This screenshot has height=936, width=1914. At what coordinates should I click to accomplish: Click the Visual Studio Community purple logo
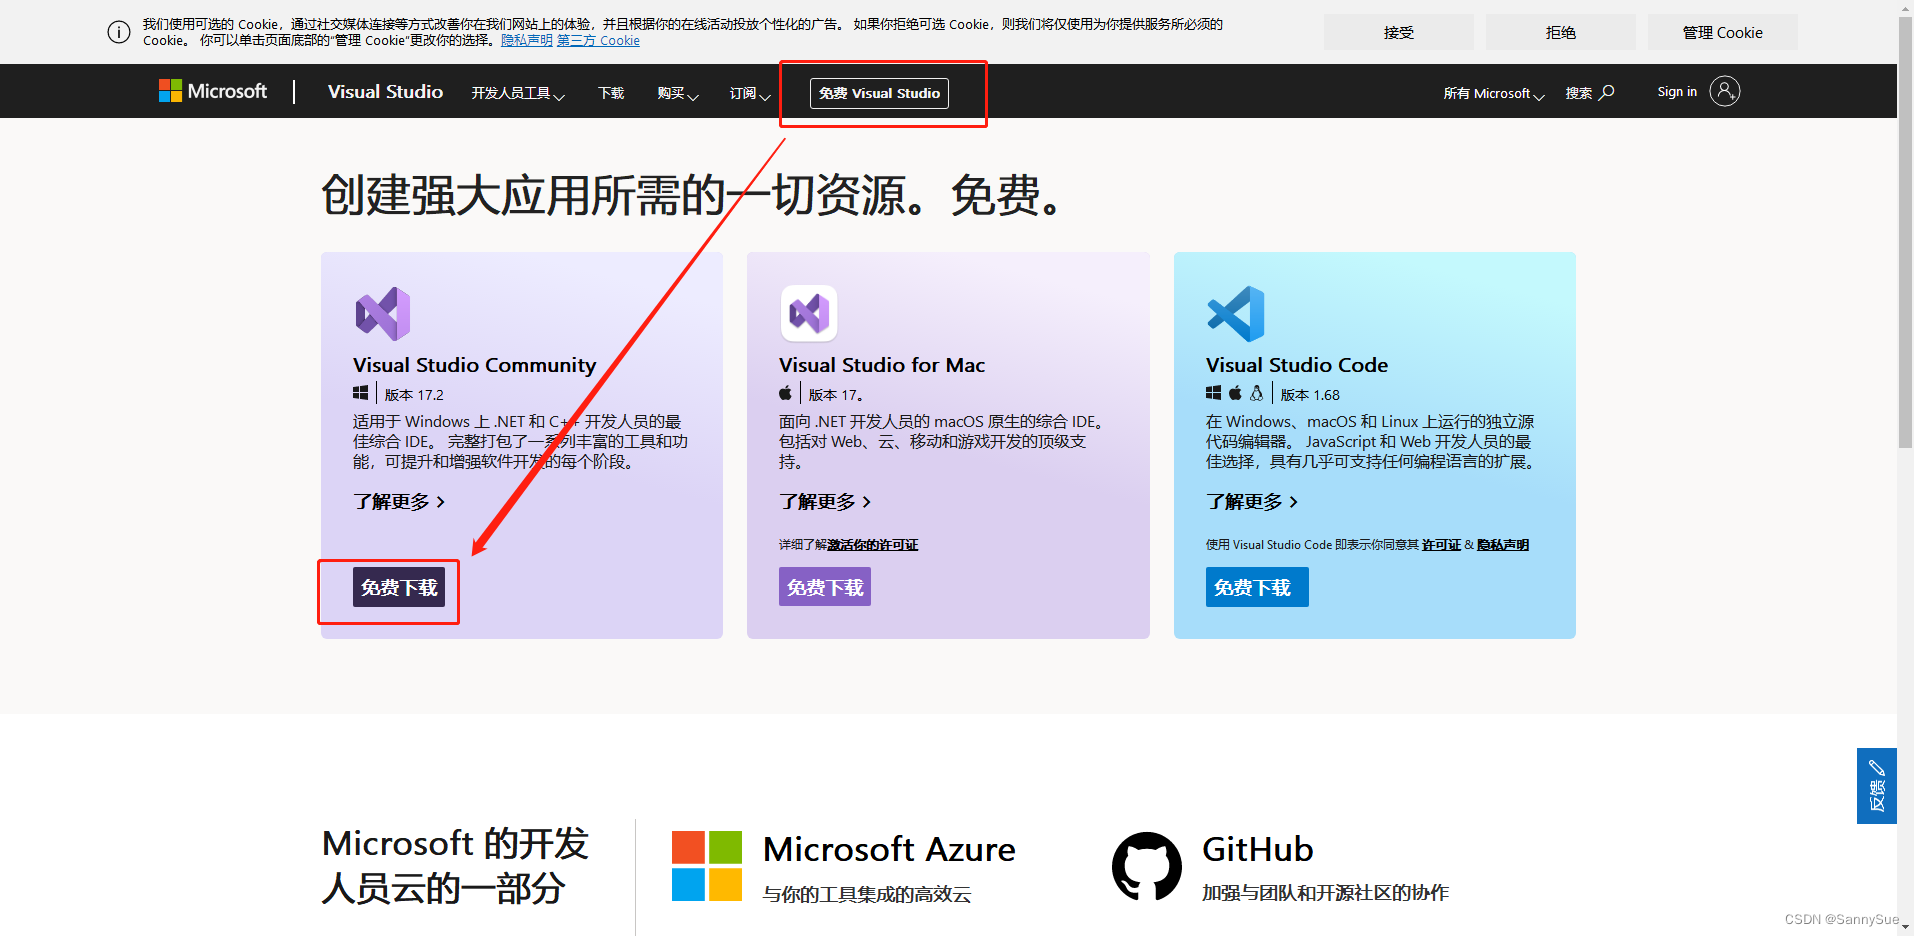coord(383,314)
